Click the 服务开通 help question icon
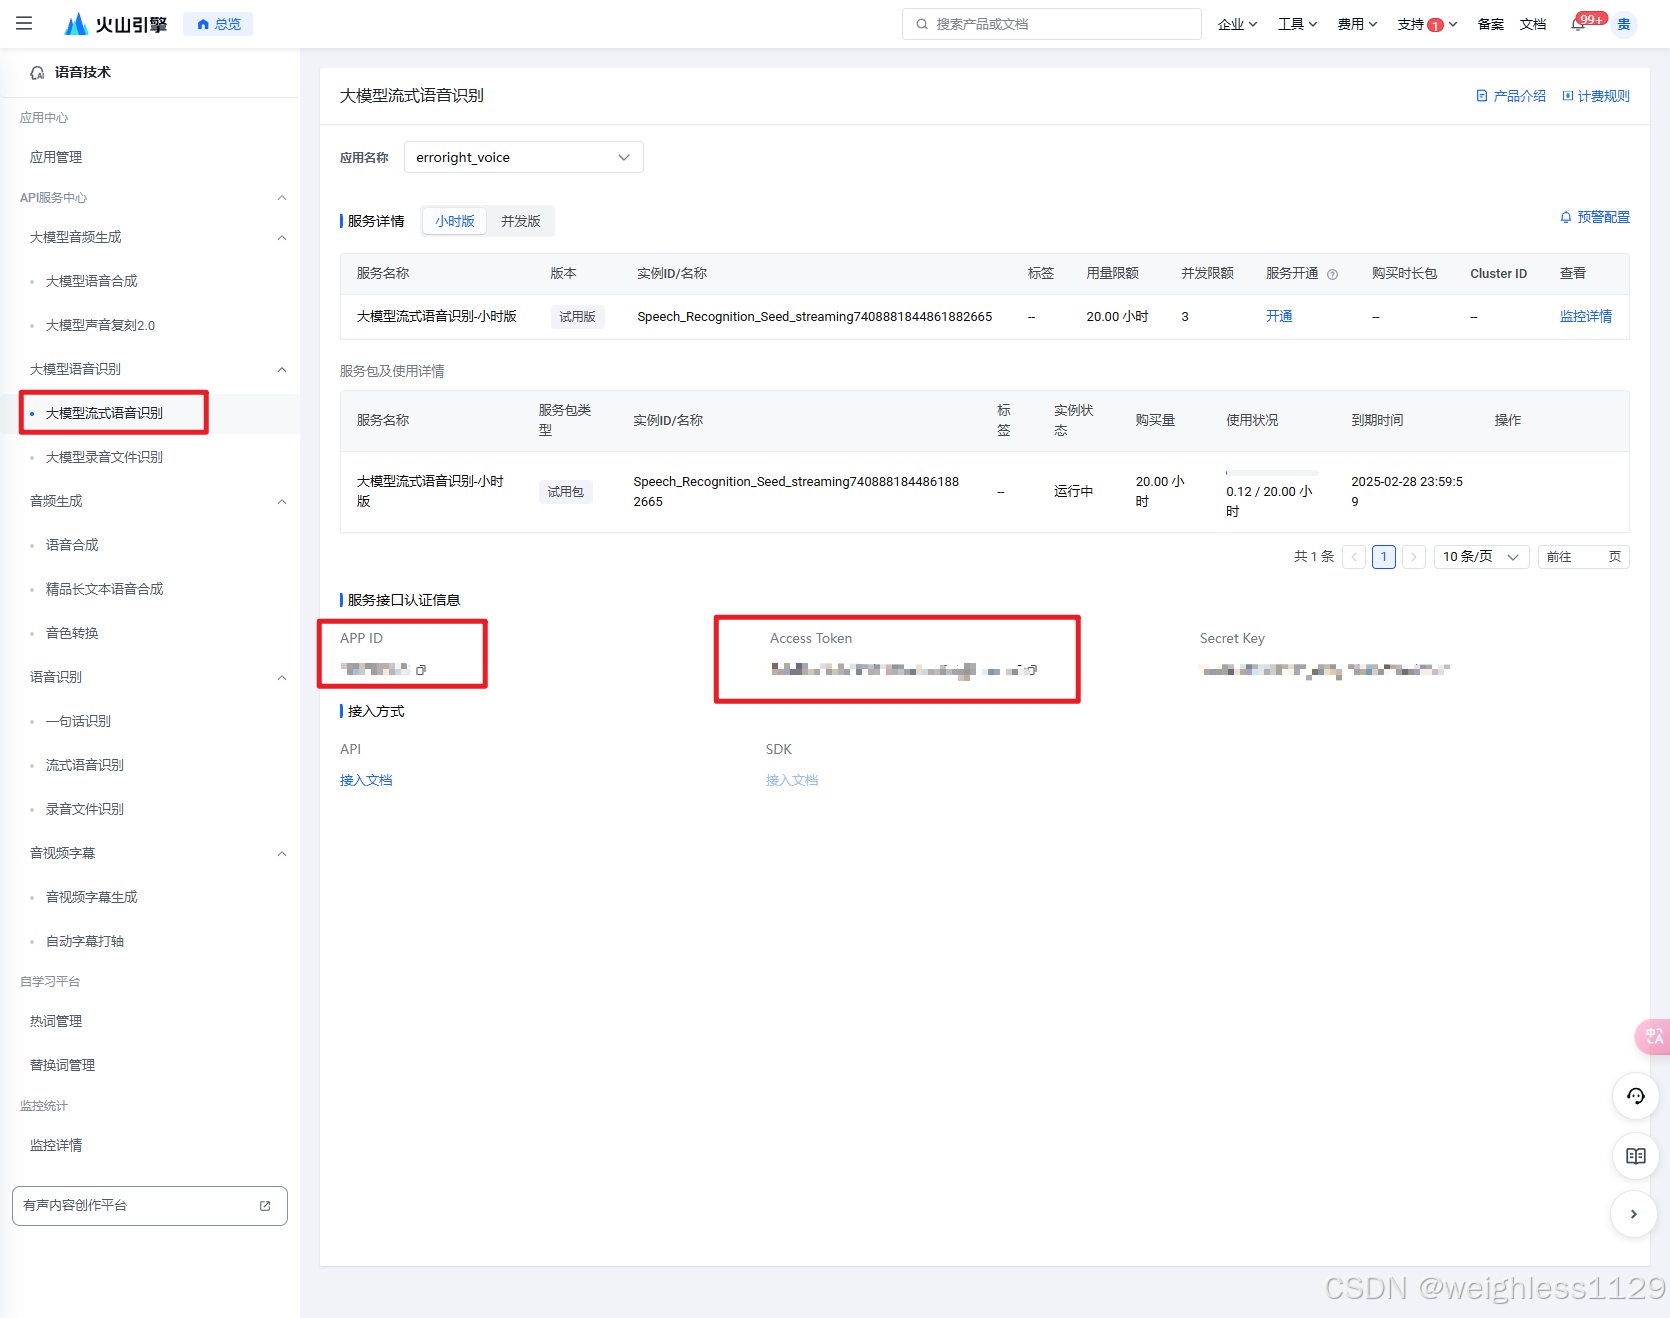This screenshot has width=1670, height=1318. (x=1332, y=274)
